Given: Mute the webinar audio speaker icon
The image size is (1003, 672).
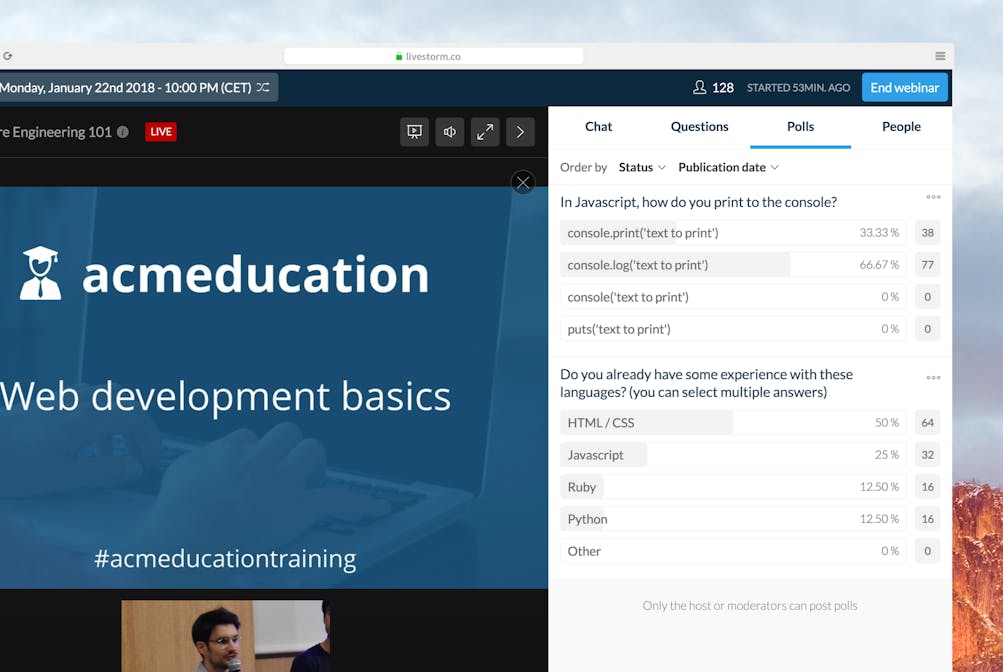Looking at the screenshot, I should [x=450, y=132].
